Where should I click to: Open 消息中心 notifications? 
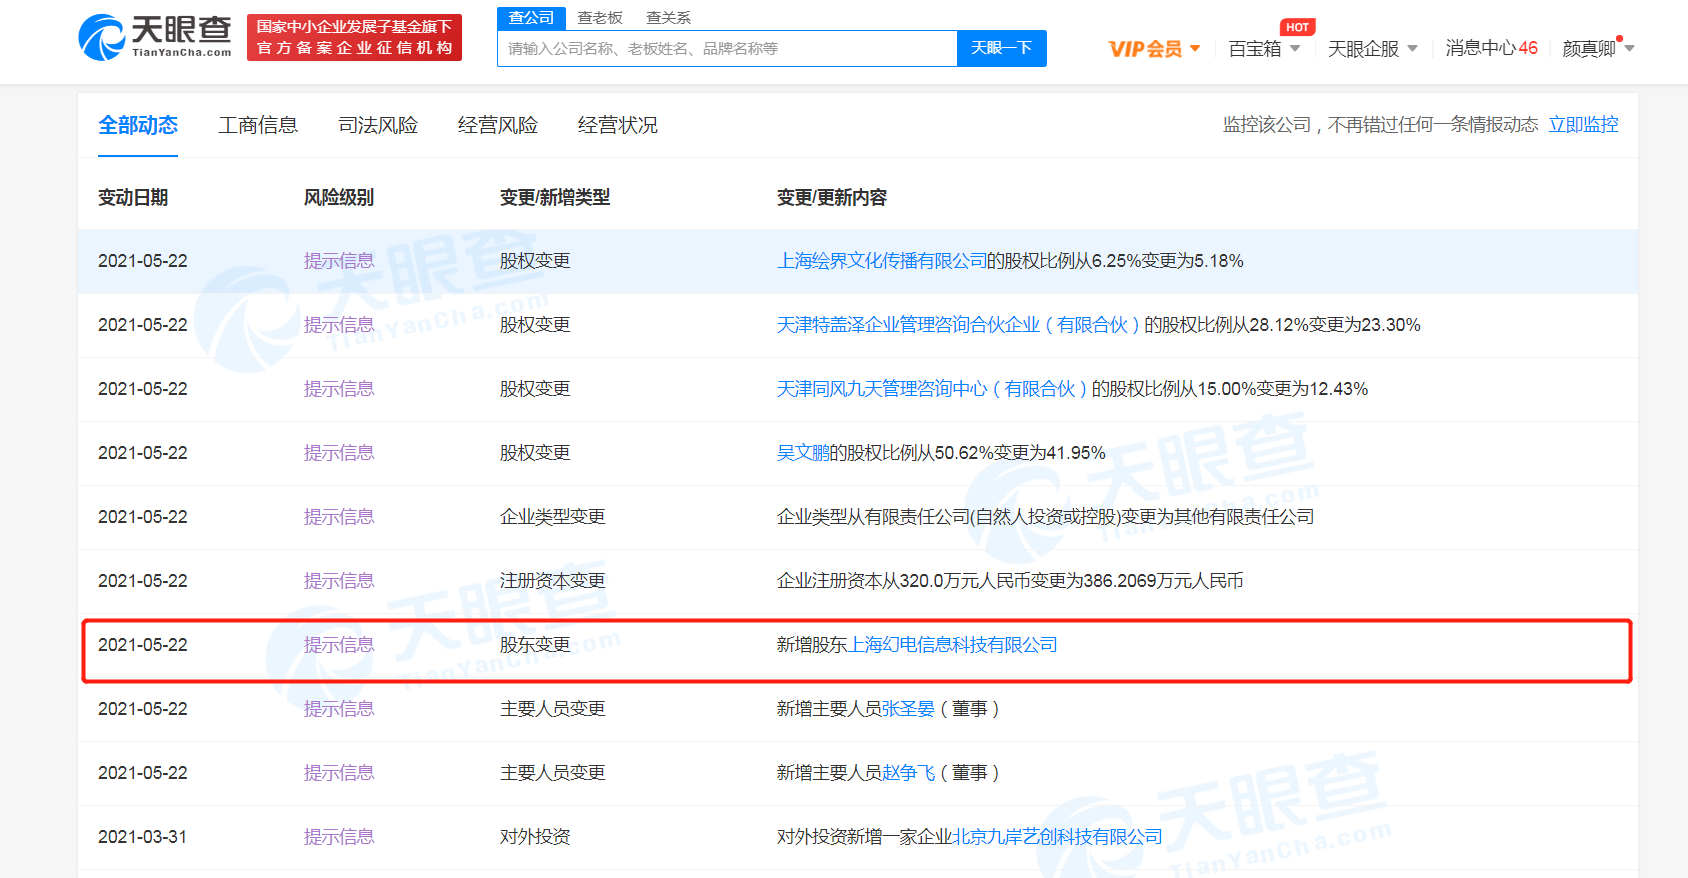pyautogui.click(x=1490, y=48)
